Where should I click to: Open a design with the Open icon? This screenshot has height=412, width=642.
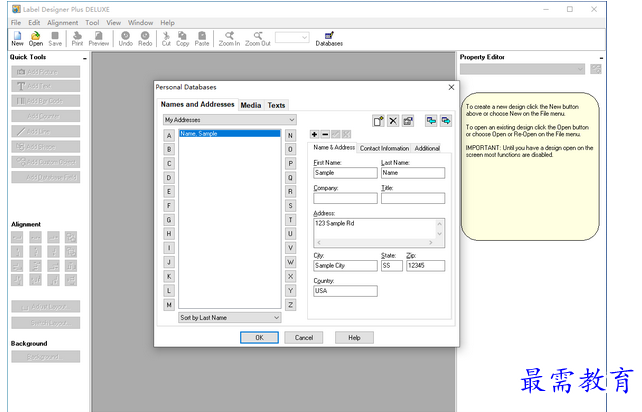[36, 38]
